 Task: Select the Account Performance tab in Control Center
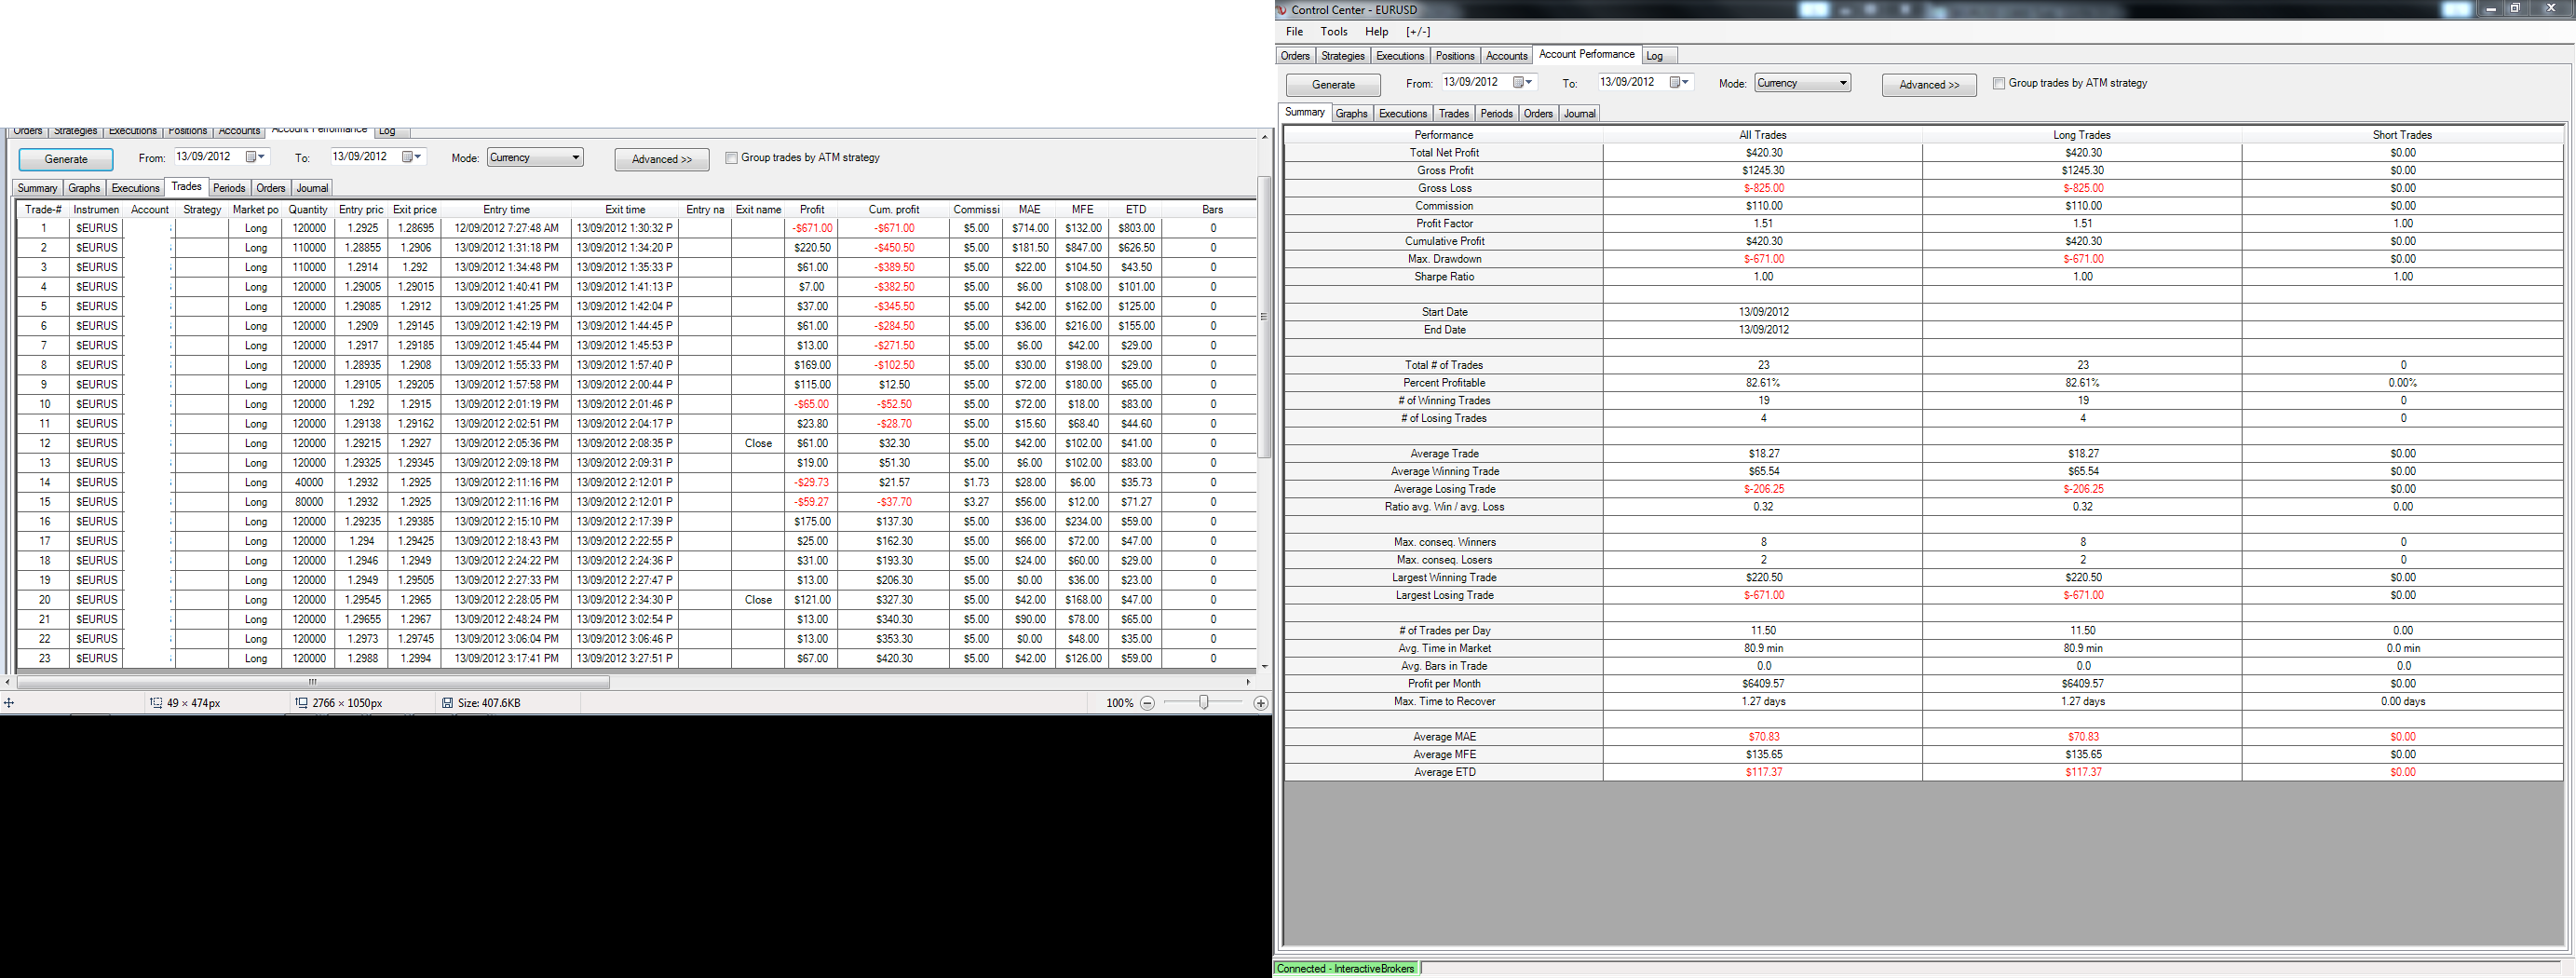tap(1587, 54)
